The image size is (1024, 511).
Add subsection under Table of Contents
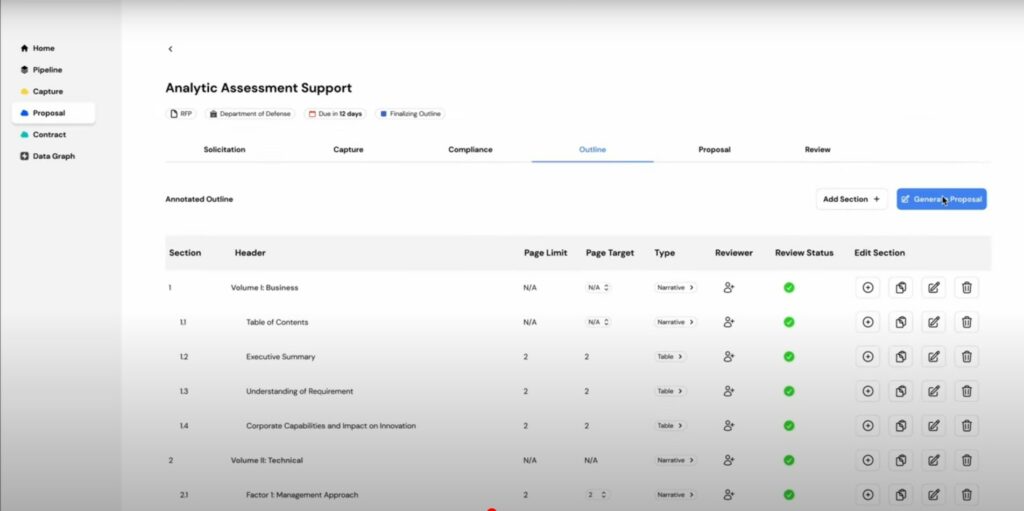(868, 322)
